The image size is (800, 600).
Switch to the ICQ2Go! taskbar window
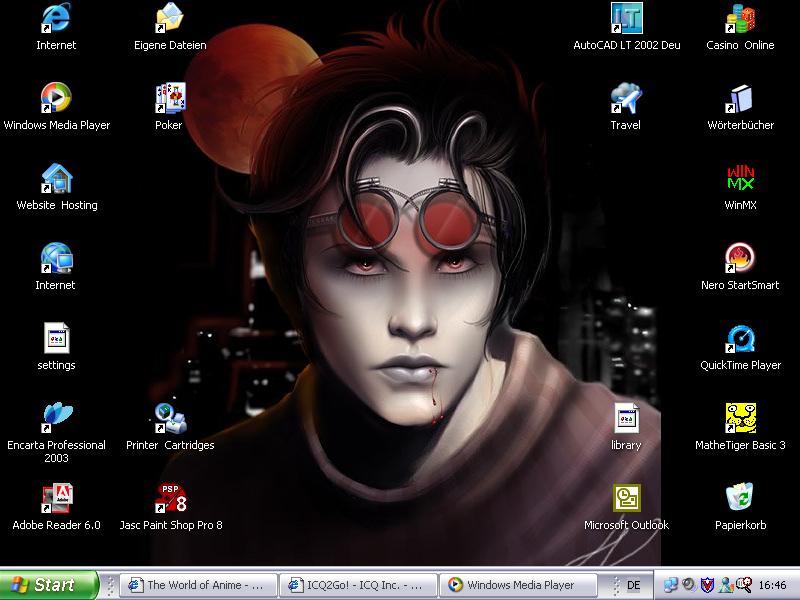coord(359,585)
